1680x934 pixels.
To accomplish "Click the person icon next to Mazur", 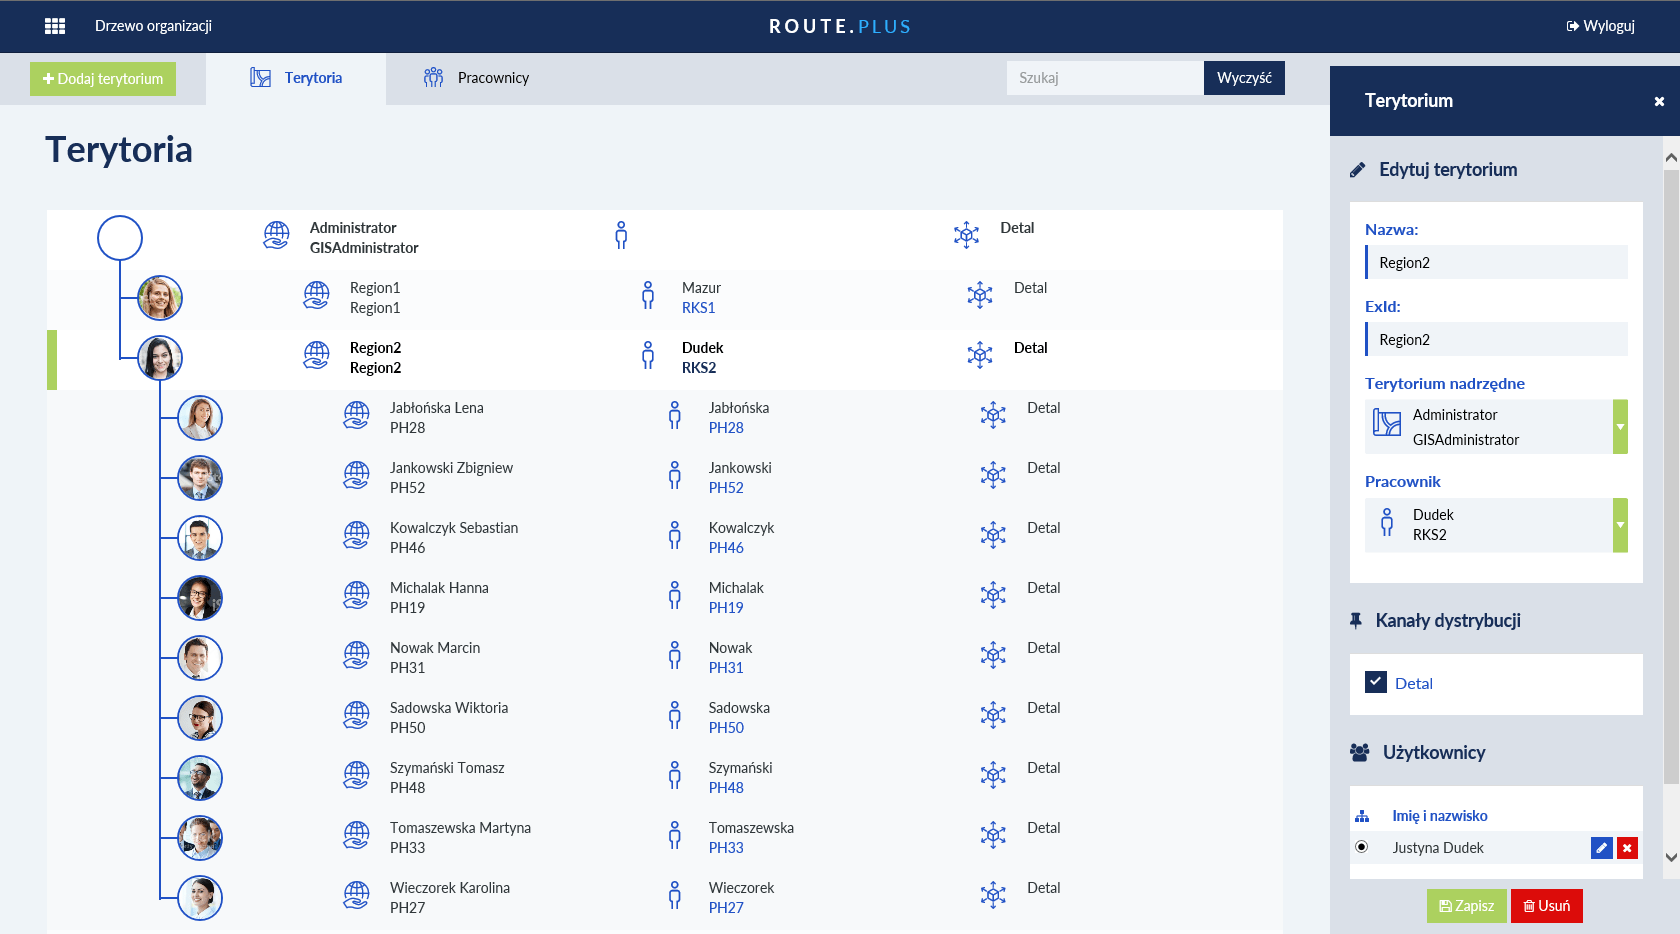I will click(x=648, y=296).
